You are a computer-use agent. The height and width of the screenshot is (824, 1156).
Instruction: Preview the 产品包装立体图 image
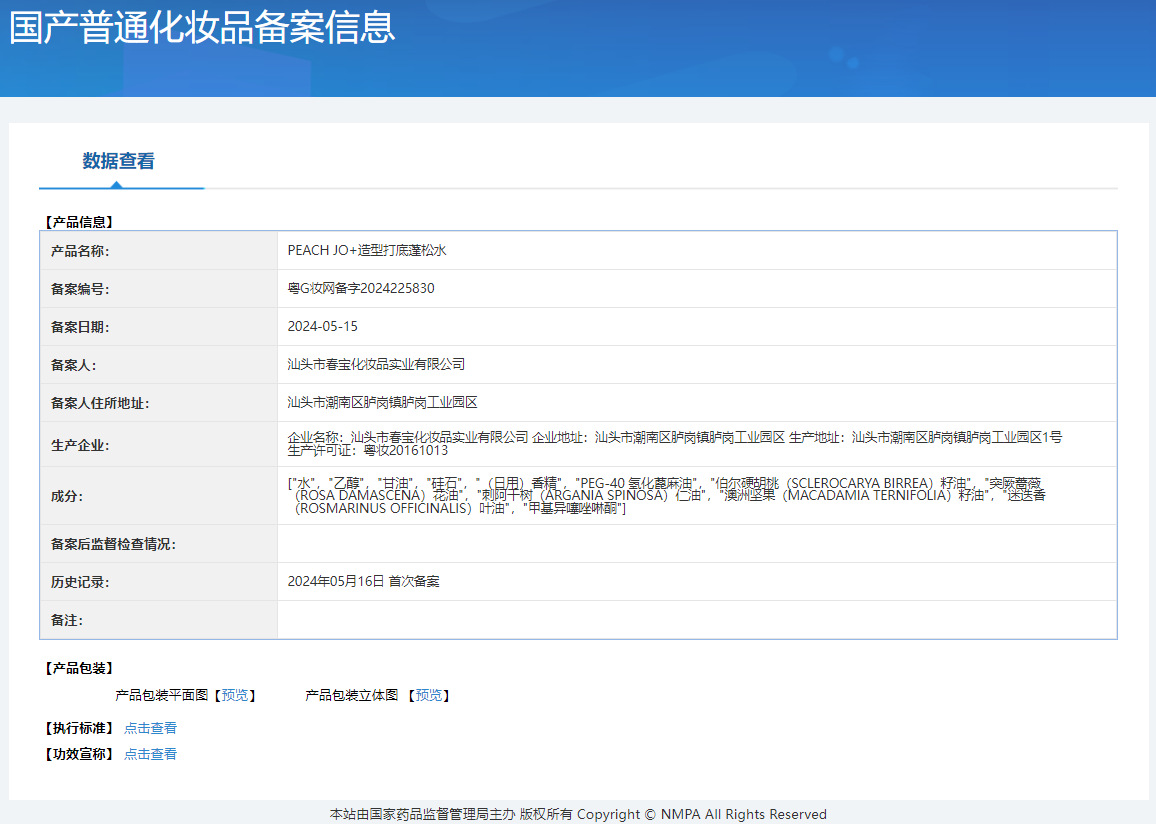click(428, 695)
